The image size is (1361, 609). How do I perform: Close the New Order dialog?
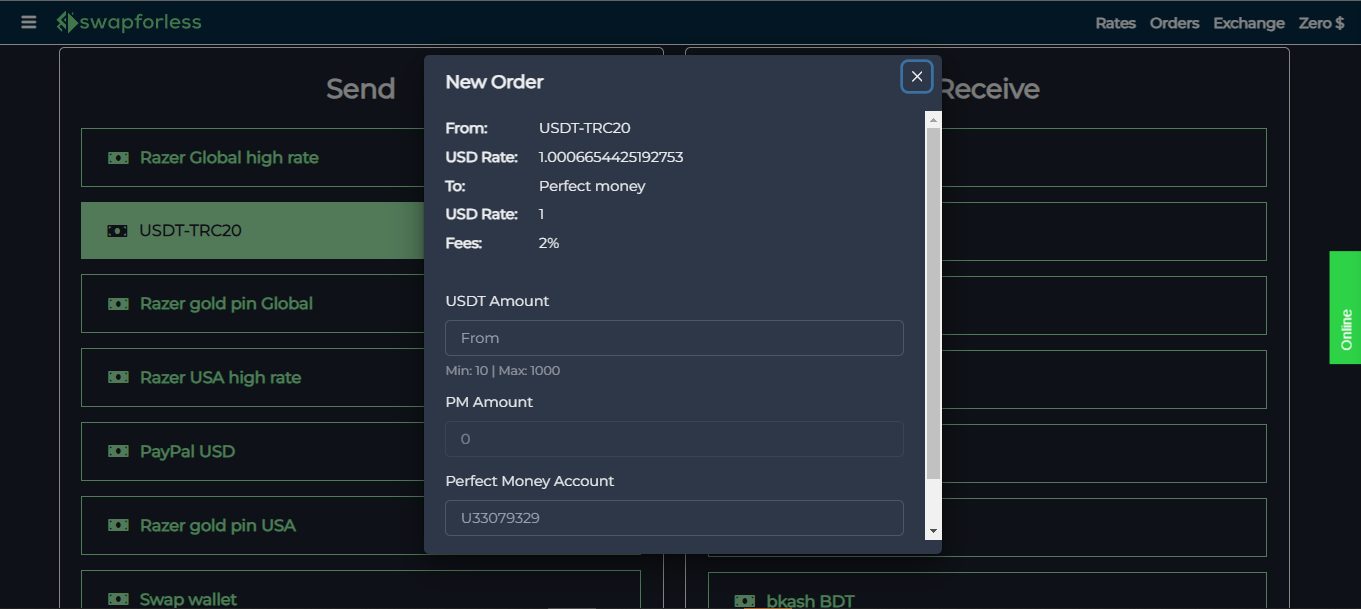917,77
